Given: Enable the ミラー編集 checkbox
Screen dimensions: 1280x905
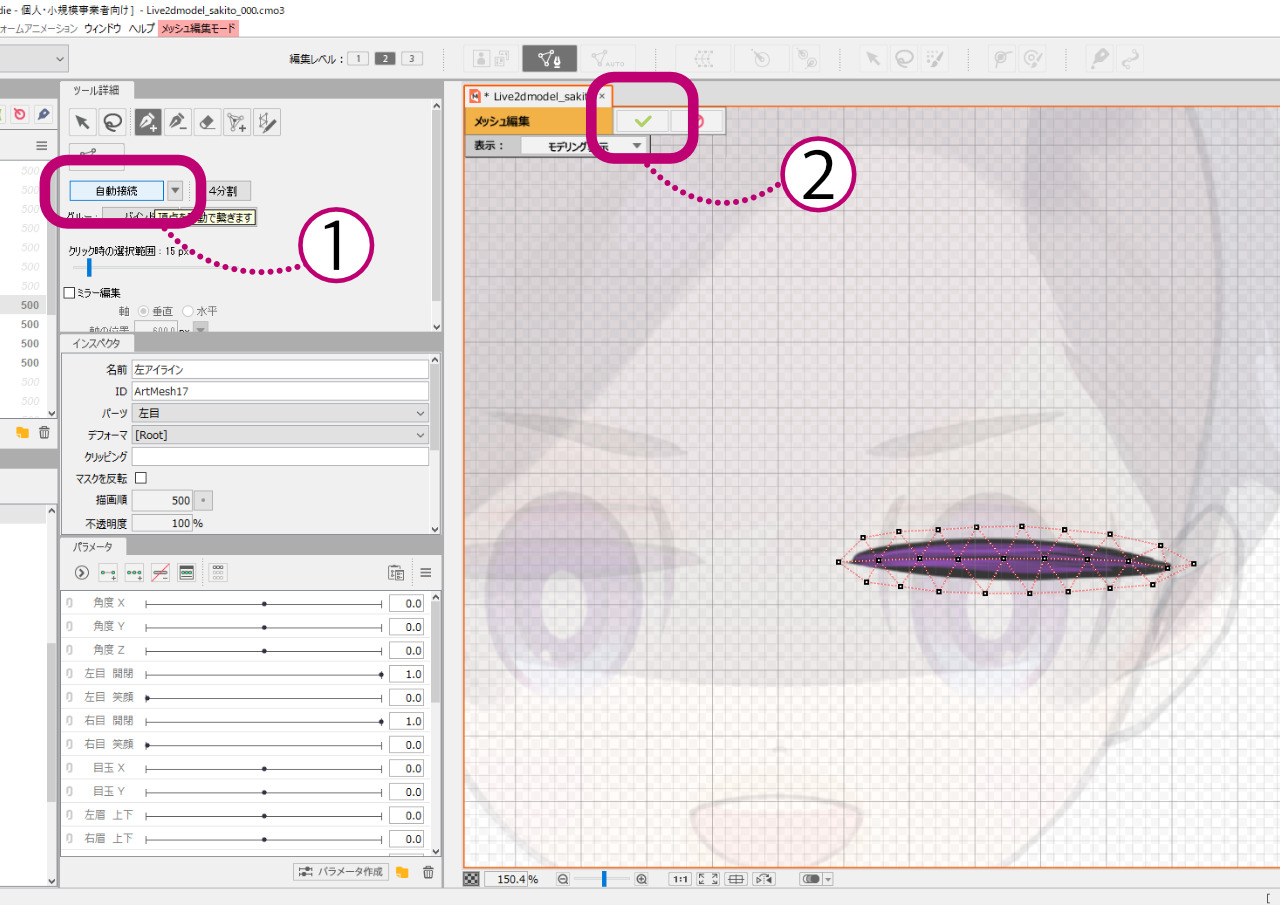Looking at the screenshot, I should click(70, 293).
